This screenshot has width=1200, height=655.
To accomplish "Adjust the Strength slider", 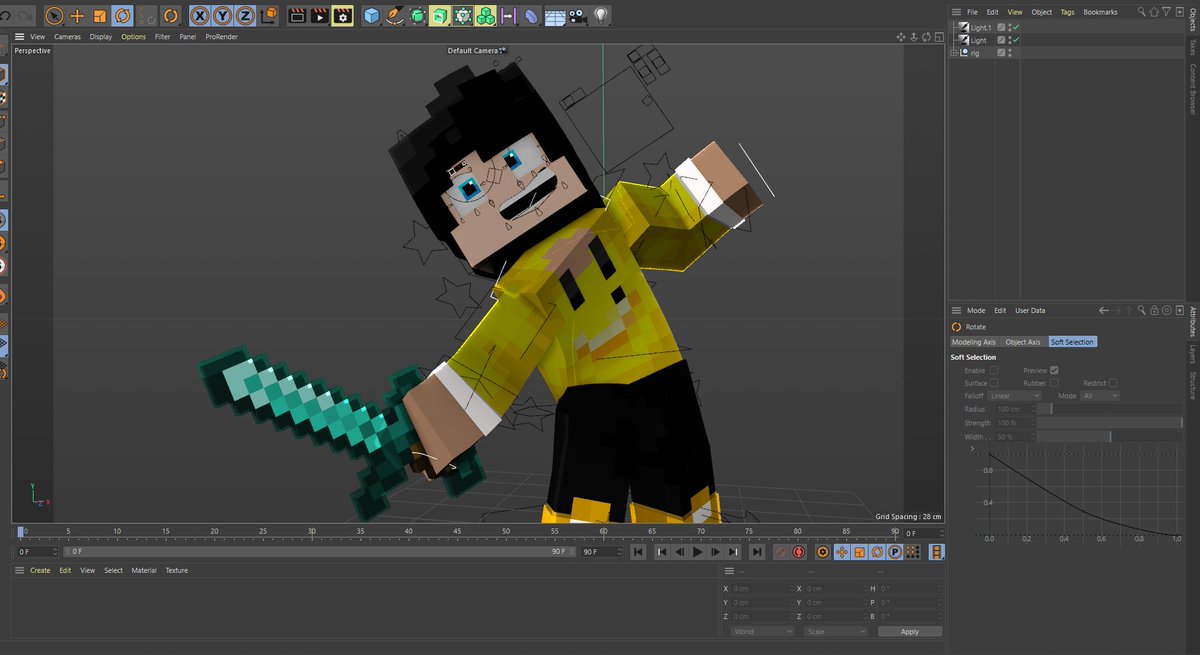I will pyautogui.click(x=1110, y=423).
